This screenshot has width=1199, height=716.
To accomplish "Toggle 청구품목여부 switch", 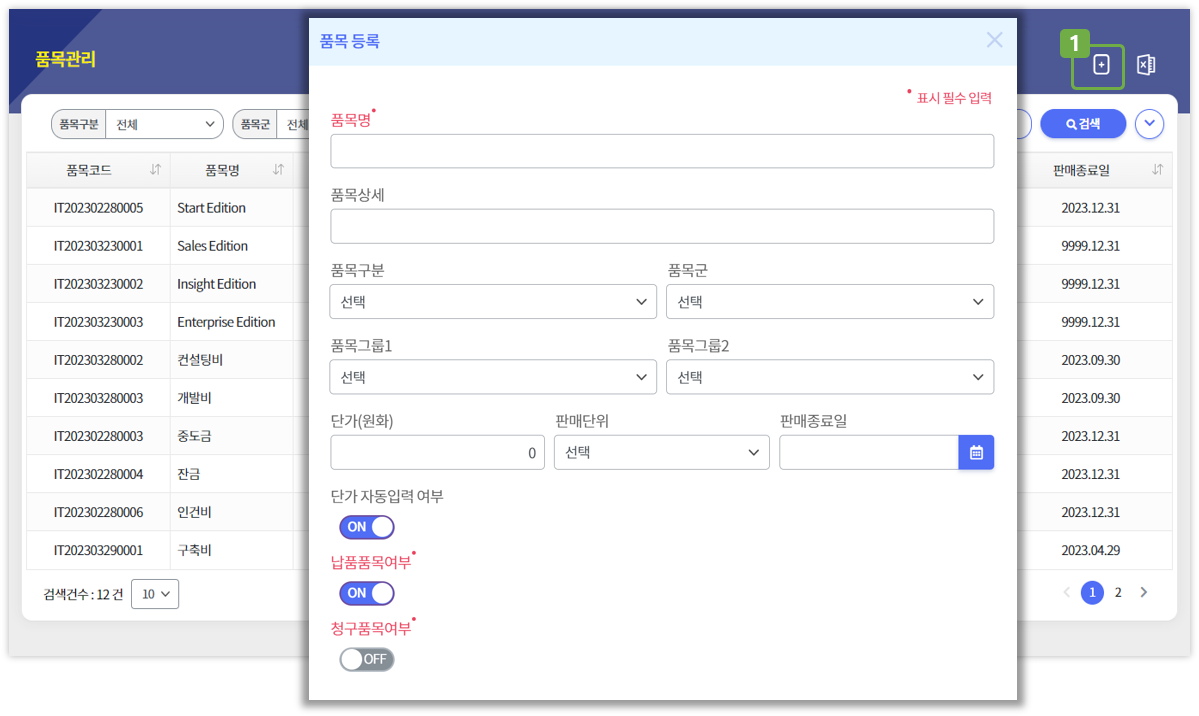I will (367, 659).
